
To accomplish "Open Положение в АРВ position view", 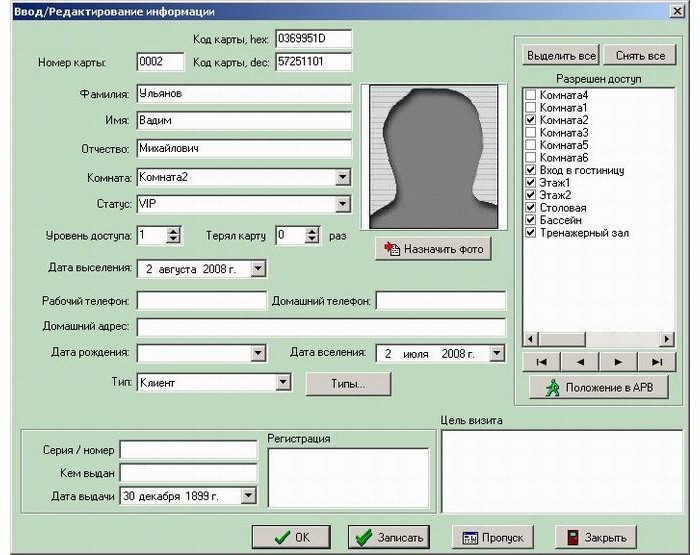I will coord(599,389).
